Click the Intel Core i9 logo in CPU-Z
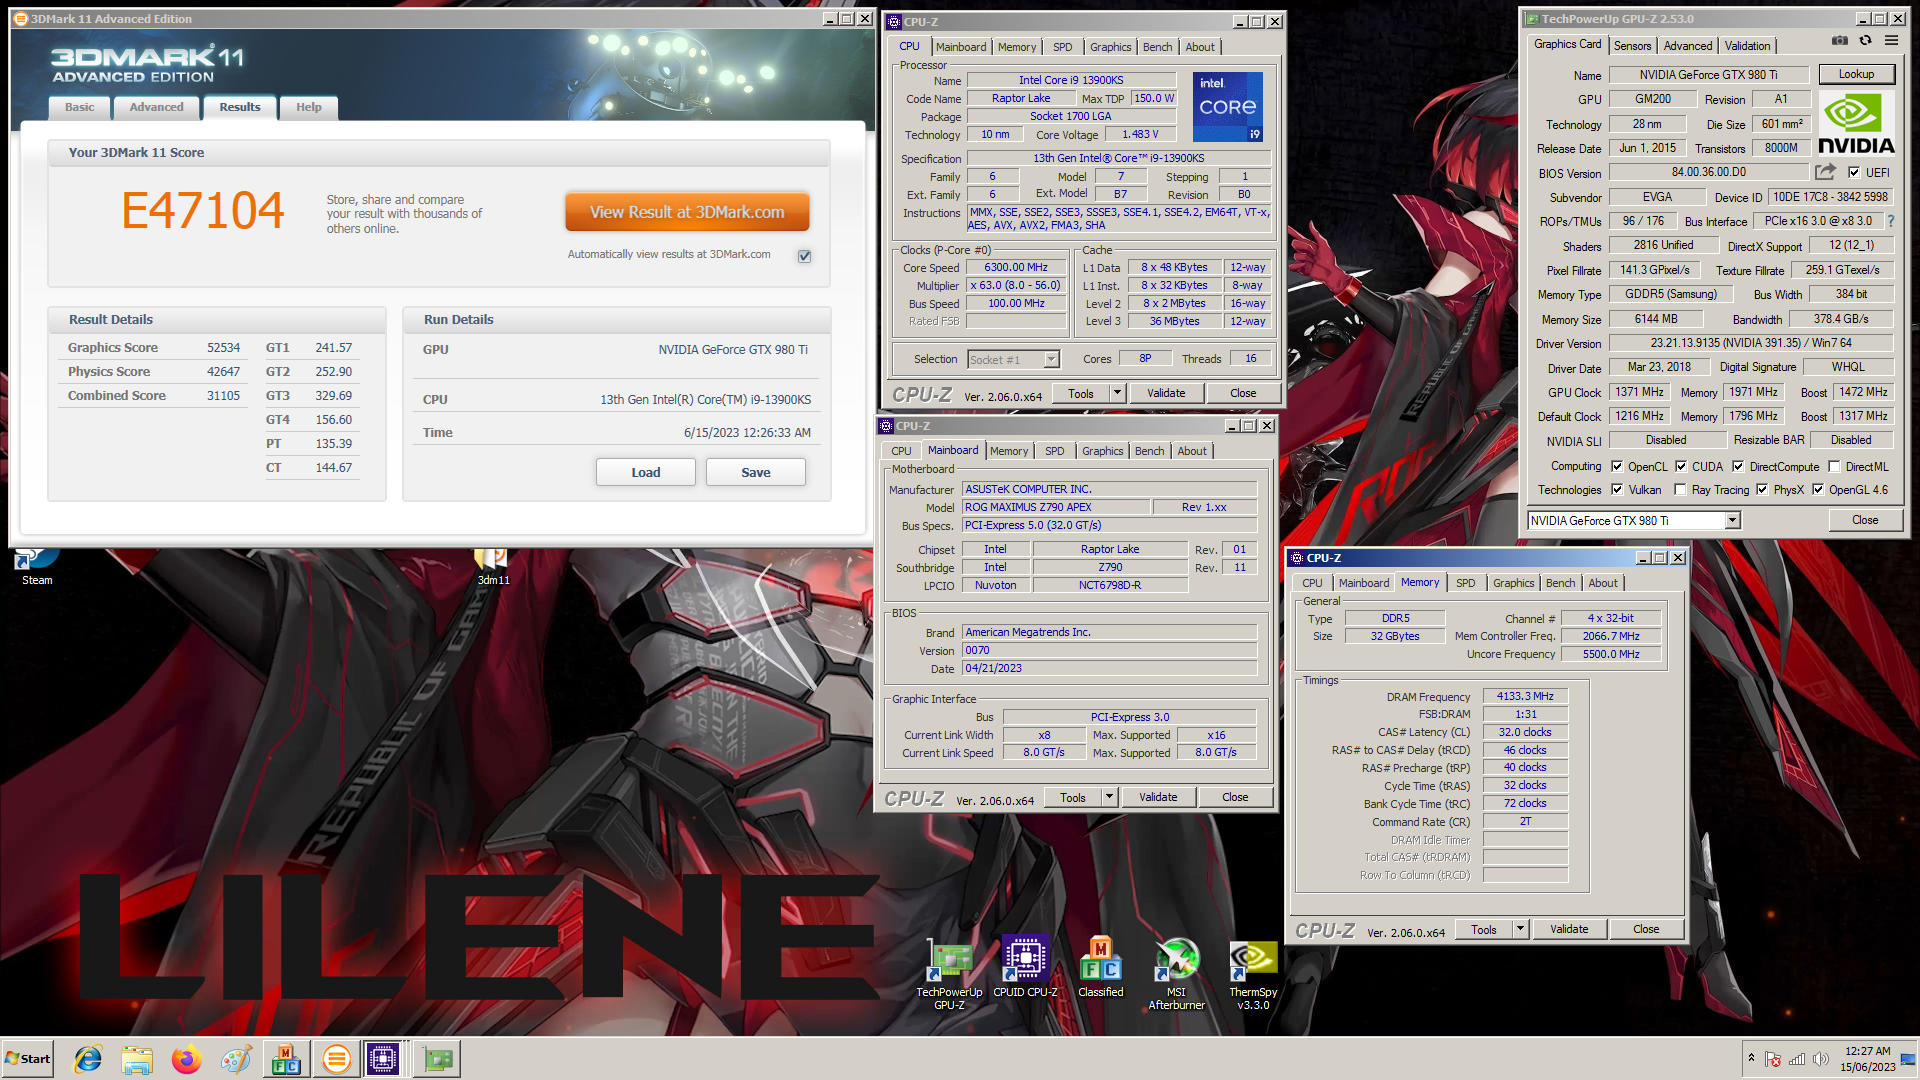This screenshot has height=1080, width=1920. click(x=1227, y=106)
